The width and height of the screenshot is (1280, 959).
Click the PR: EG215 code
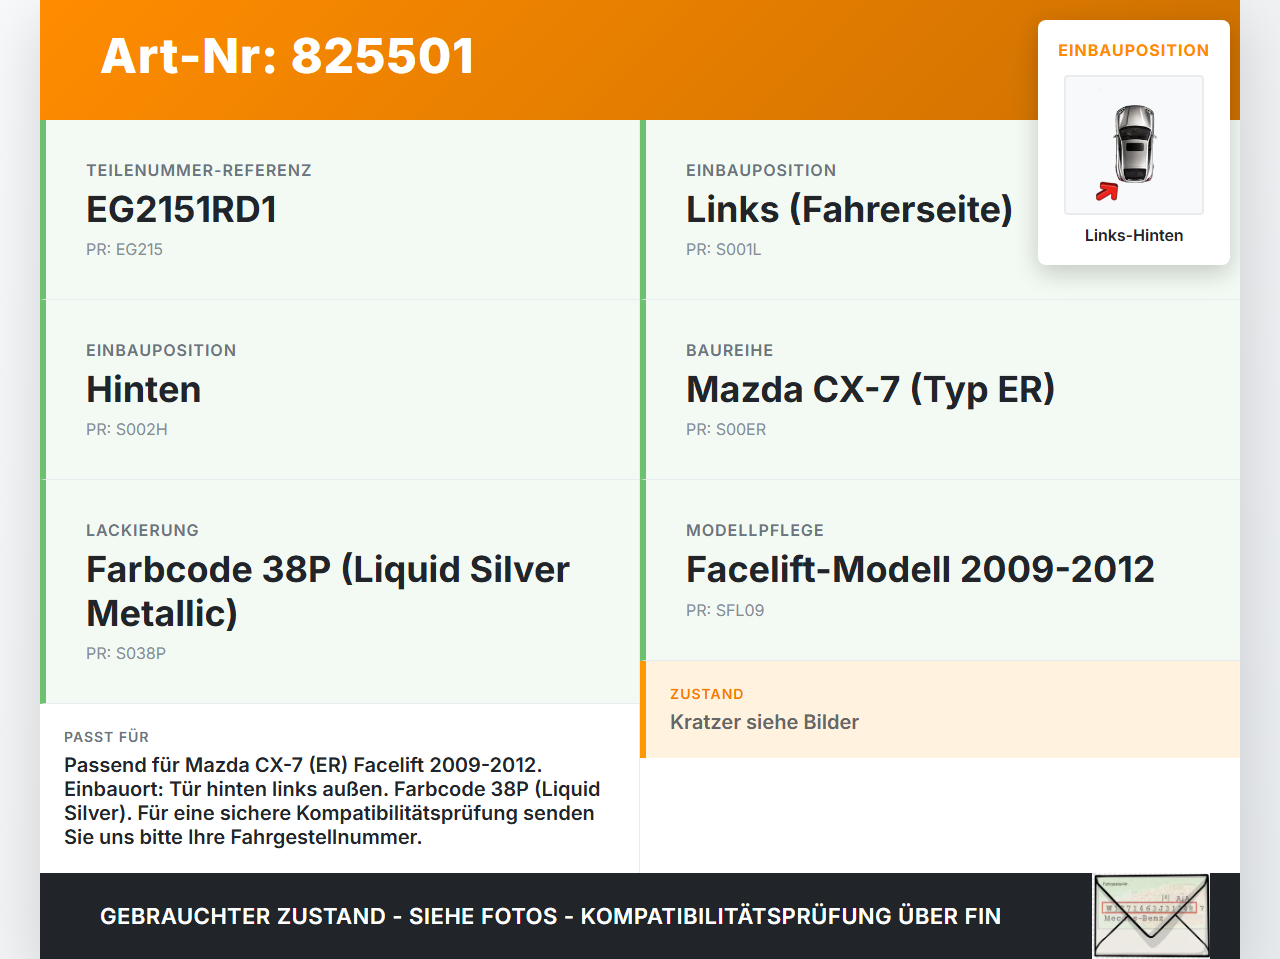pyautogui.click(x=124, y=249)
